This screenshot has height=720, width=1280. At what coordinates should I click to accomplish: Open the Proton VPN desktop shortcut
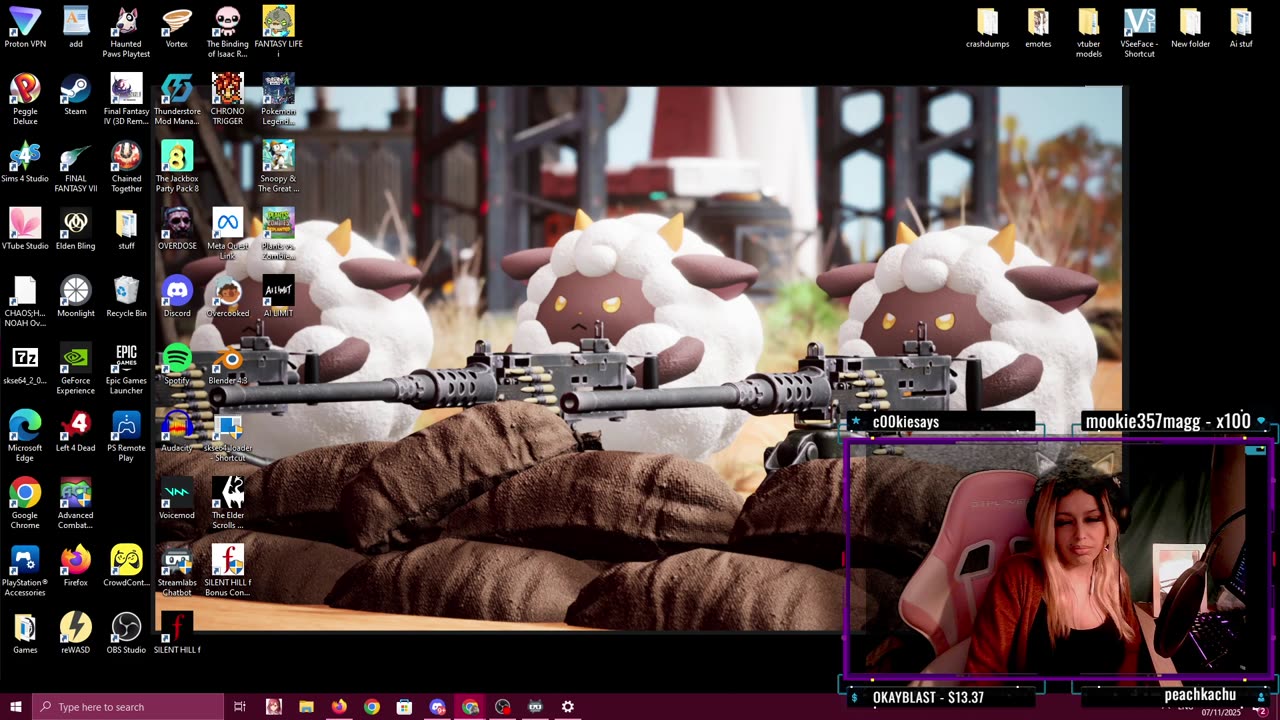tap(25, 28)
